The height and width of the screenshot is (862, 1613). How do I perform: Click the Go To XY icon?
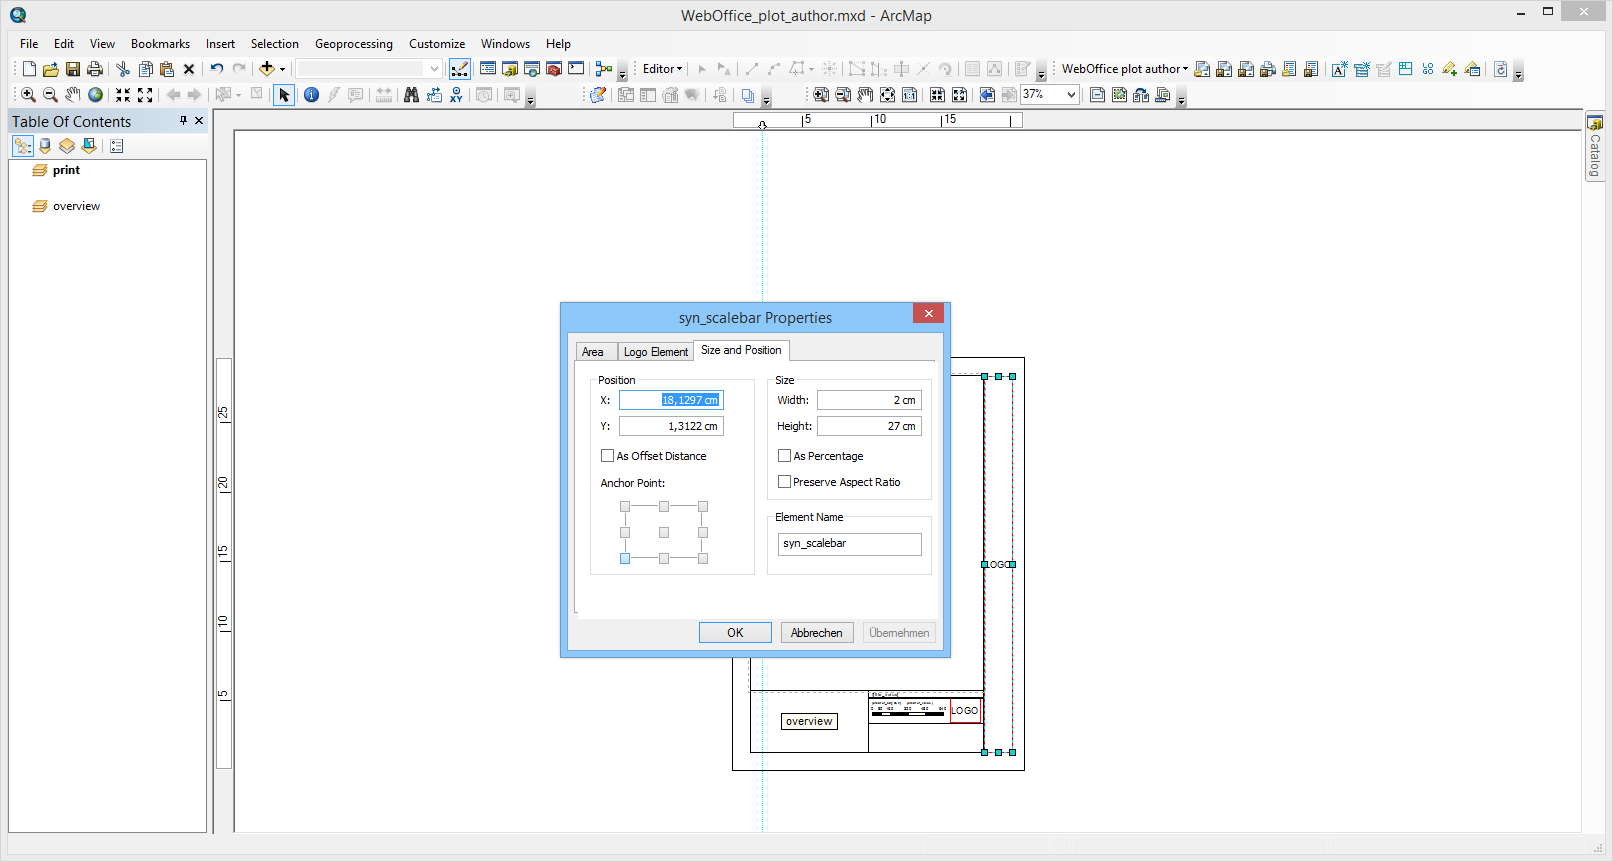click(x=456, y=95)
